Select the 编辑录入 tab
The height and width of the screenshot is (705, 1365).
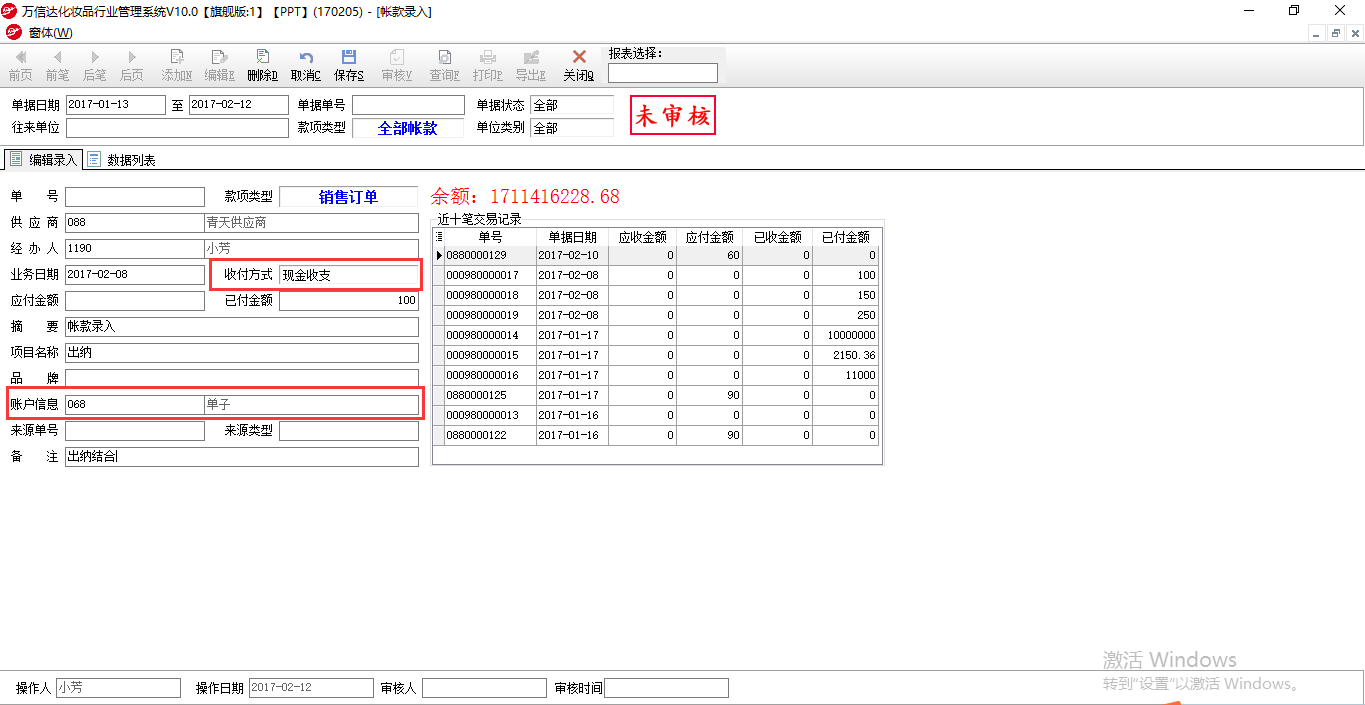tap(44, 160)
